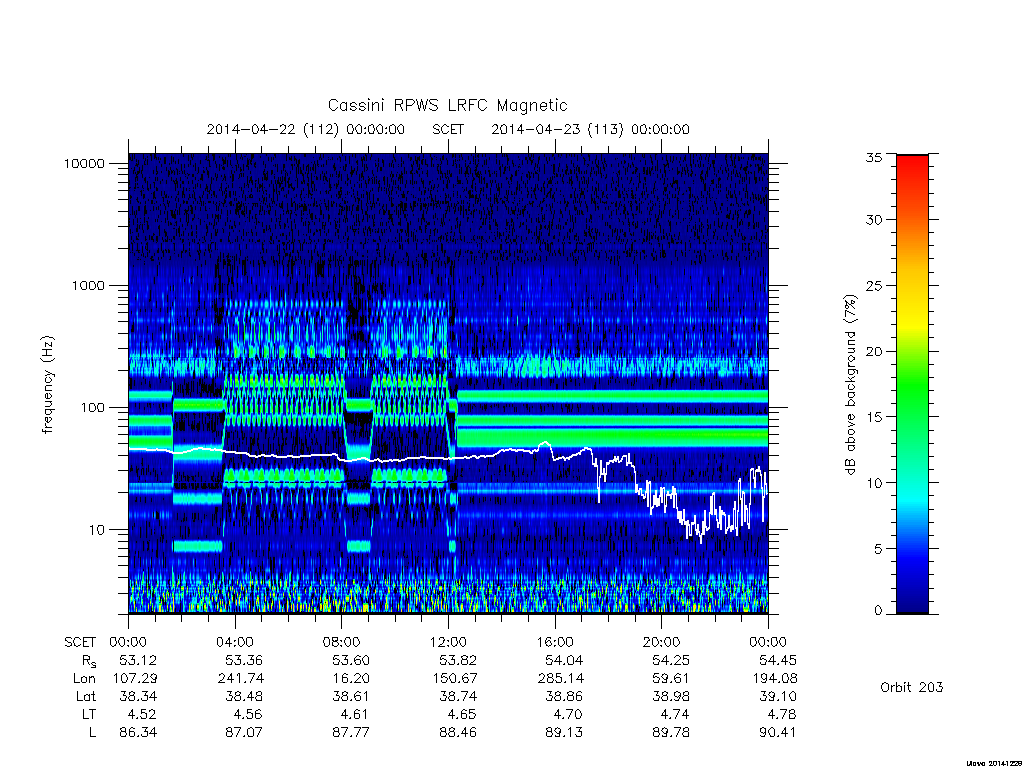
Task: Click the Lat value '38.34'
Action: [138, 696]
